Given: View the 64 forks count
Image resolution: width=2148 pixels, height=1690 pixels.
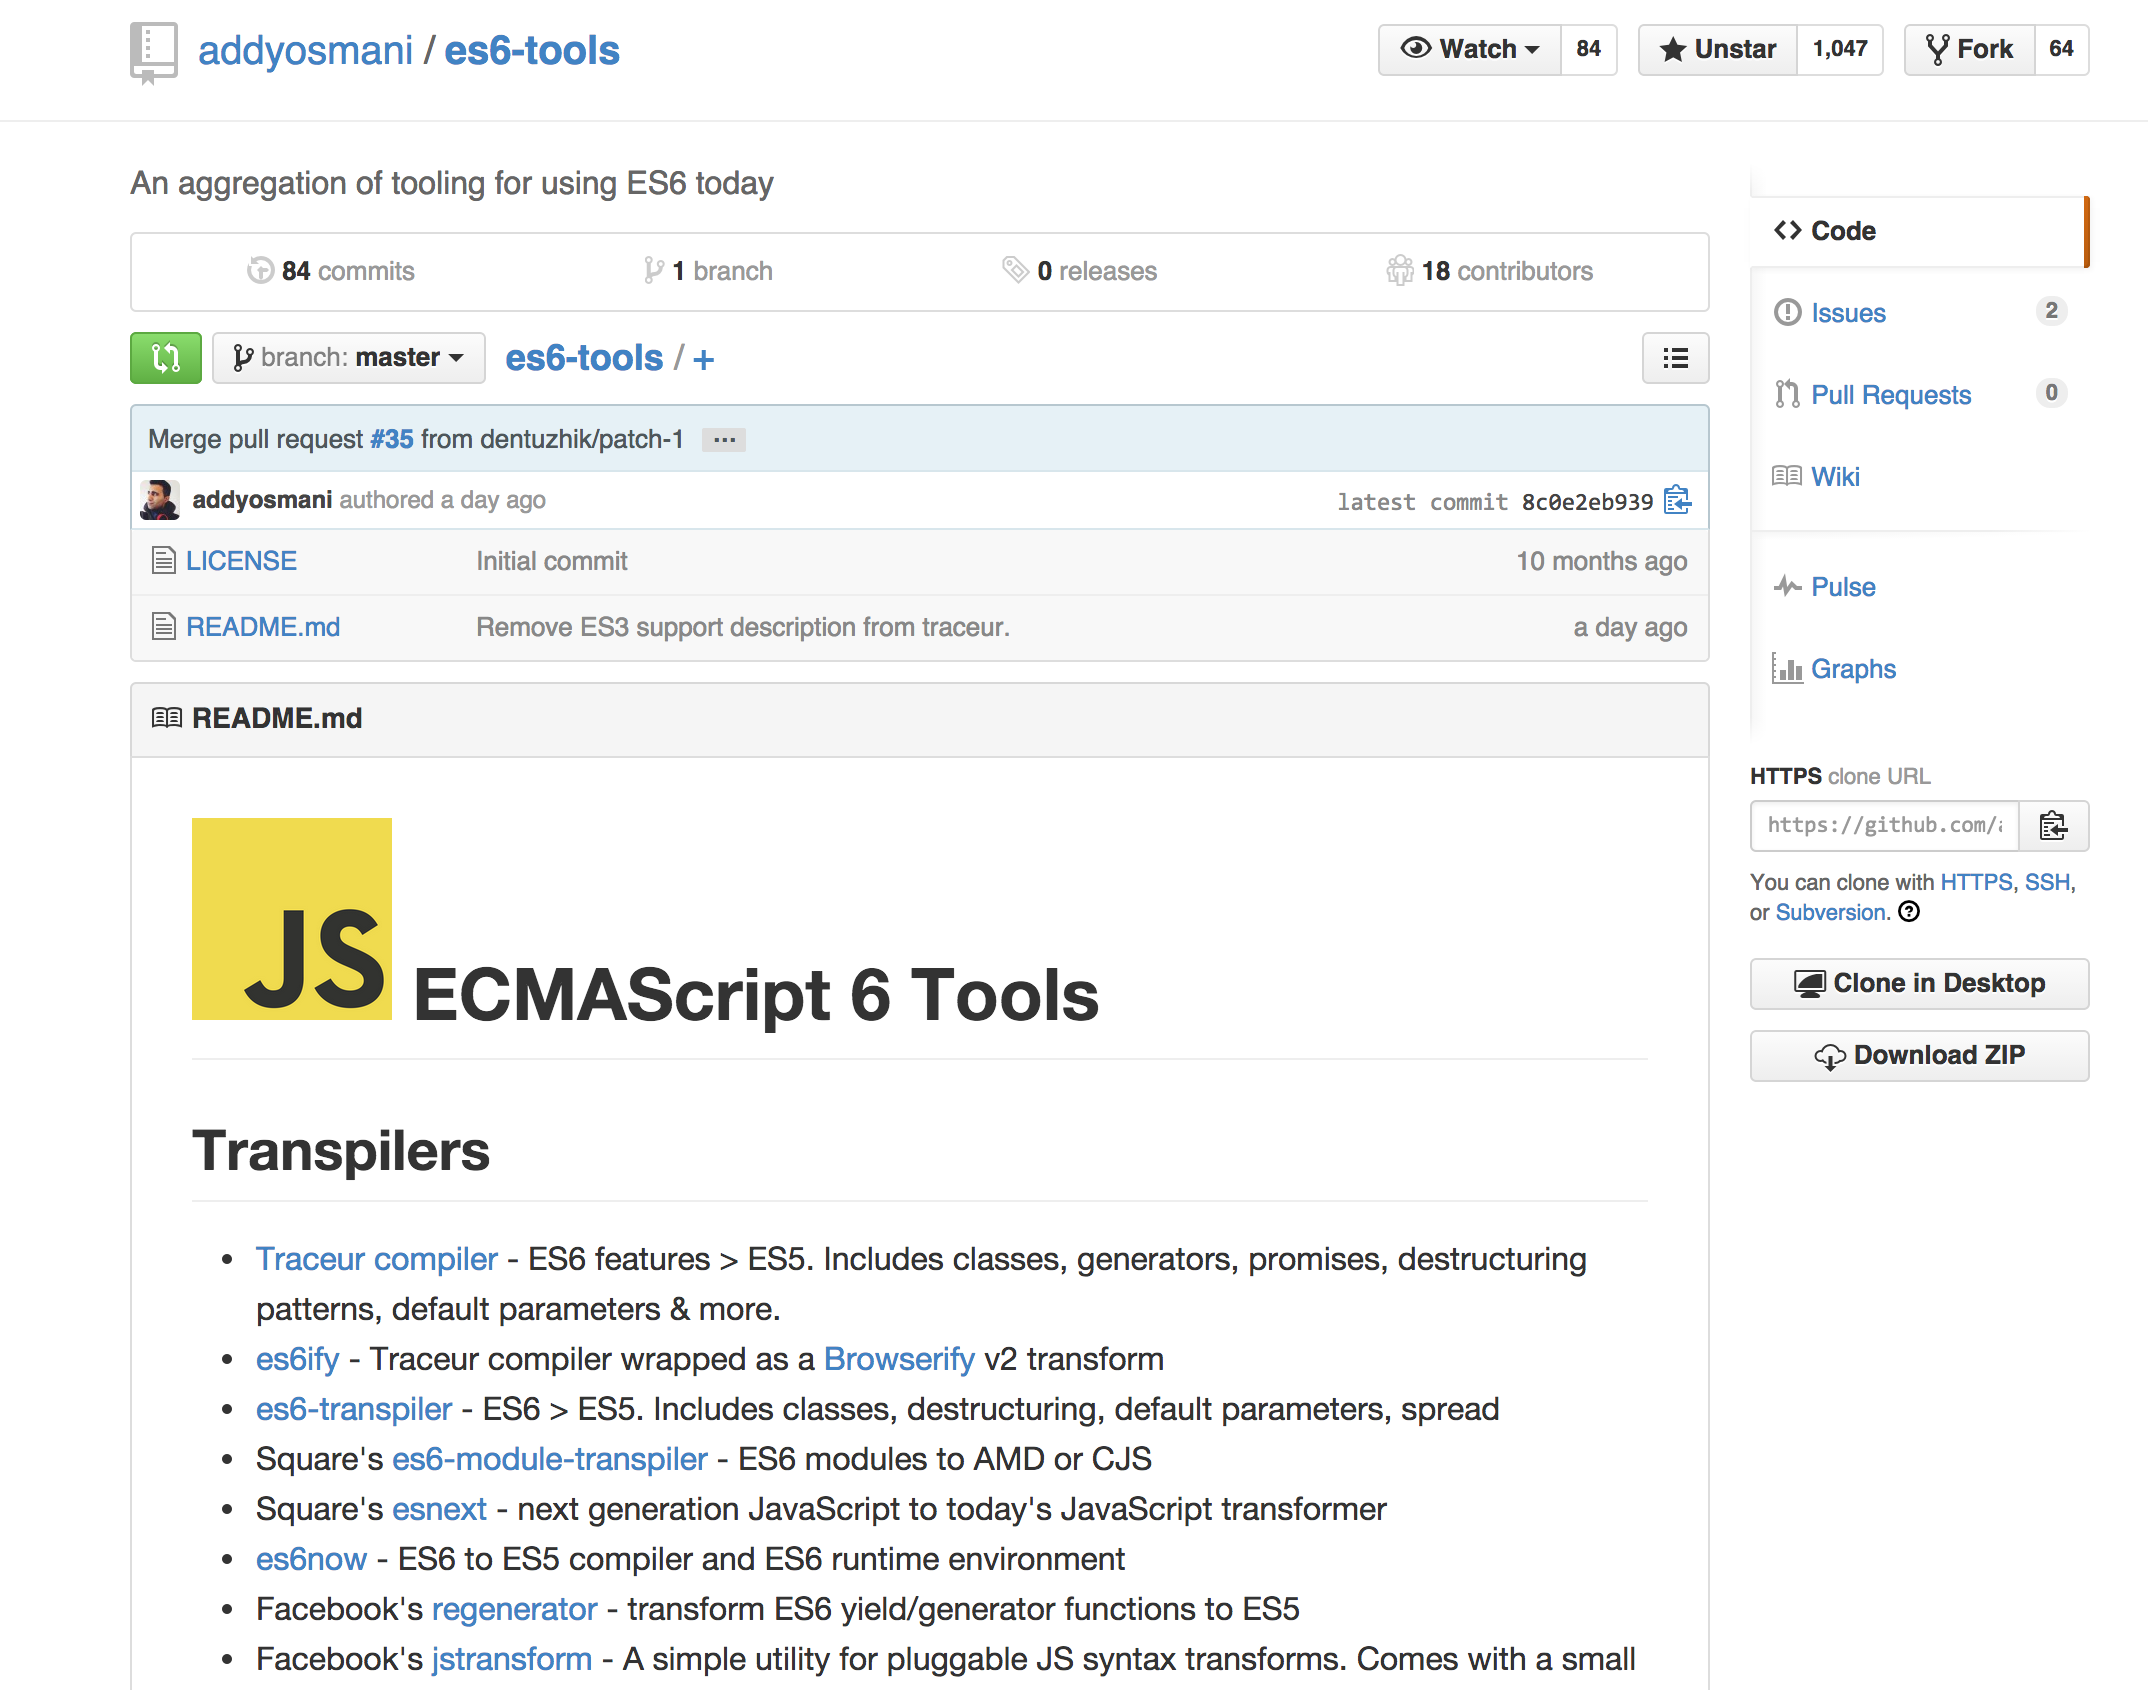Looking at the screenshot, I should 2061,49.
